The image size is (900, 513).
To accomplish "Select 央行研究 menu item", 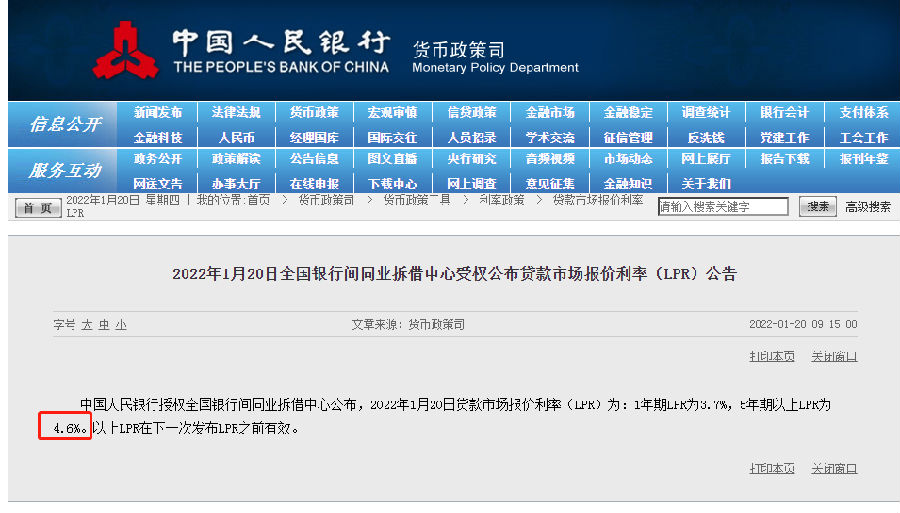I will [x=472, y=159].
